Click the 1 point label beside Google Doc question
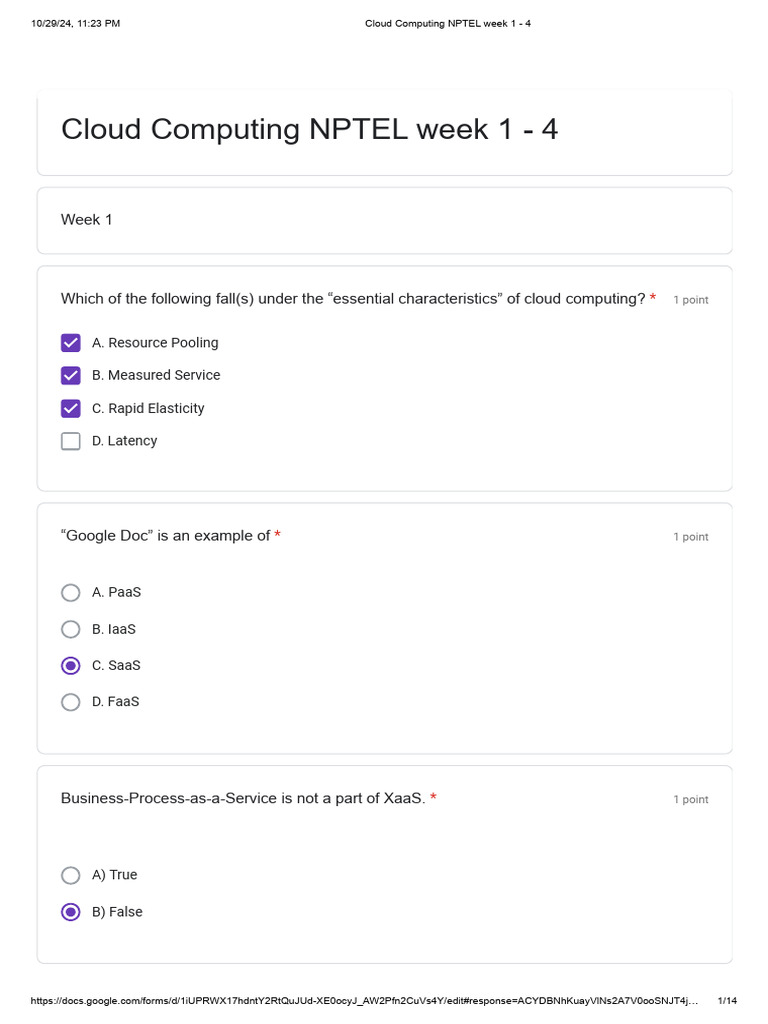Image resolution: width=768 pixels, height=1024 pixels. tap(690, 537)
